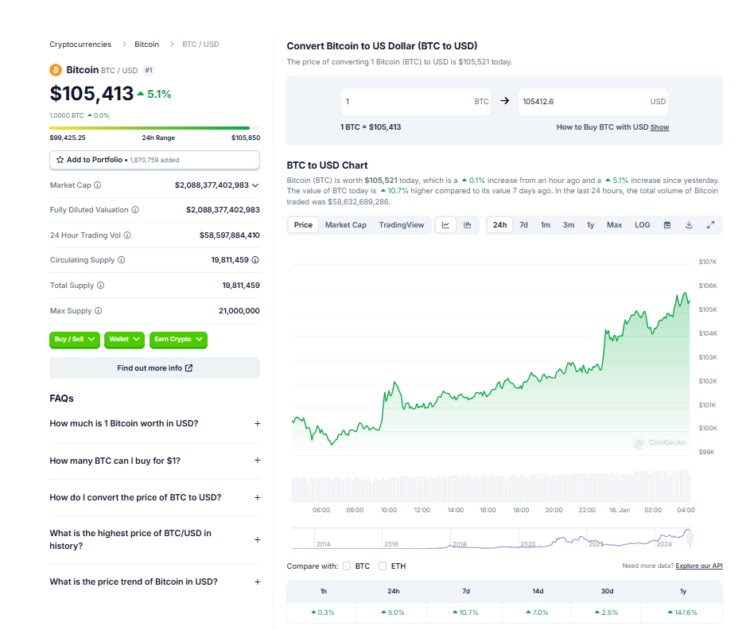Open Earn Crypto dropdown
This screenshot has height=630, width=750.
(x=178, y=340)
